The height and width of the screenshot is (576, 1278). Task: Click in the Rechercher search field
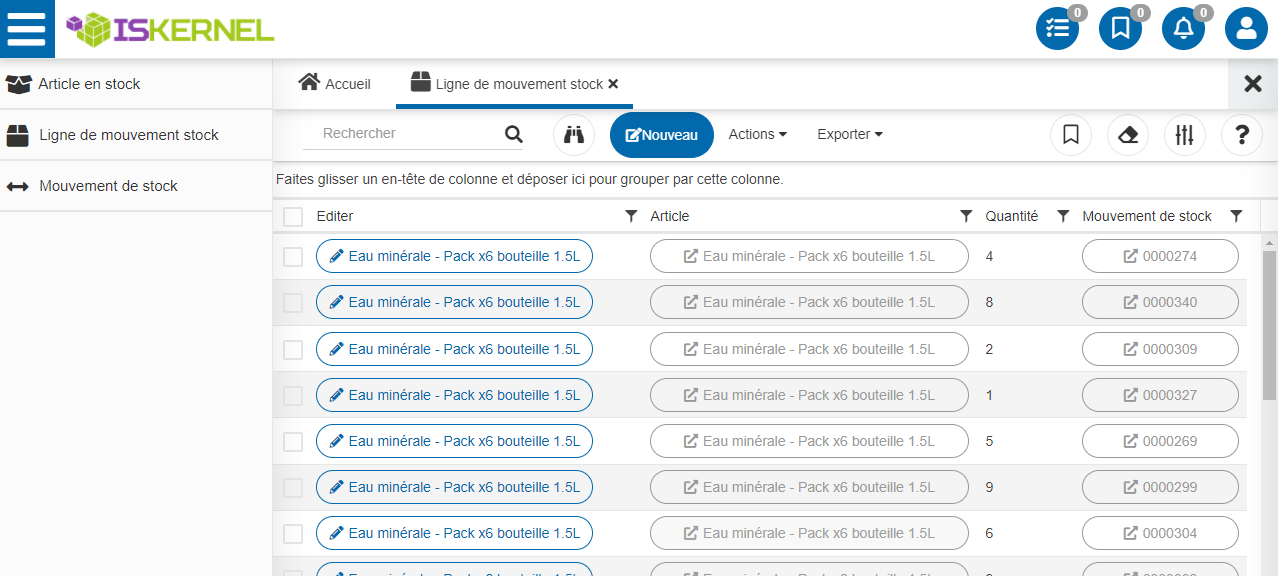coord(405,134)
